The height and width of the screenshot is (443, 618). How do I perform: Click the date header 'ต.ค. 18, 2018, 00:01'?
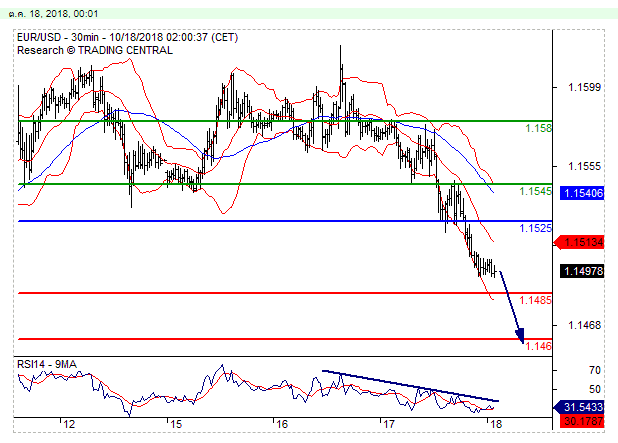pyautogui.click(x=53, y=14)
